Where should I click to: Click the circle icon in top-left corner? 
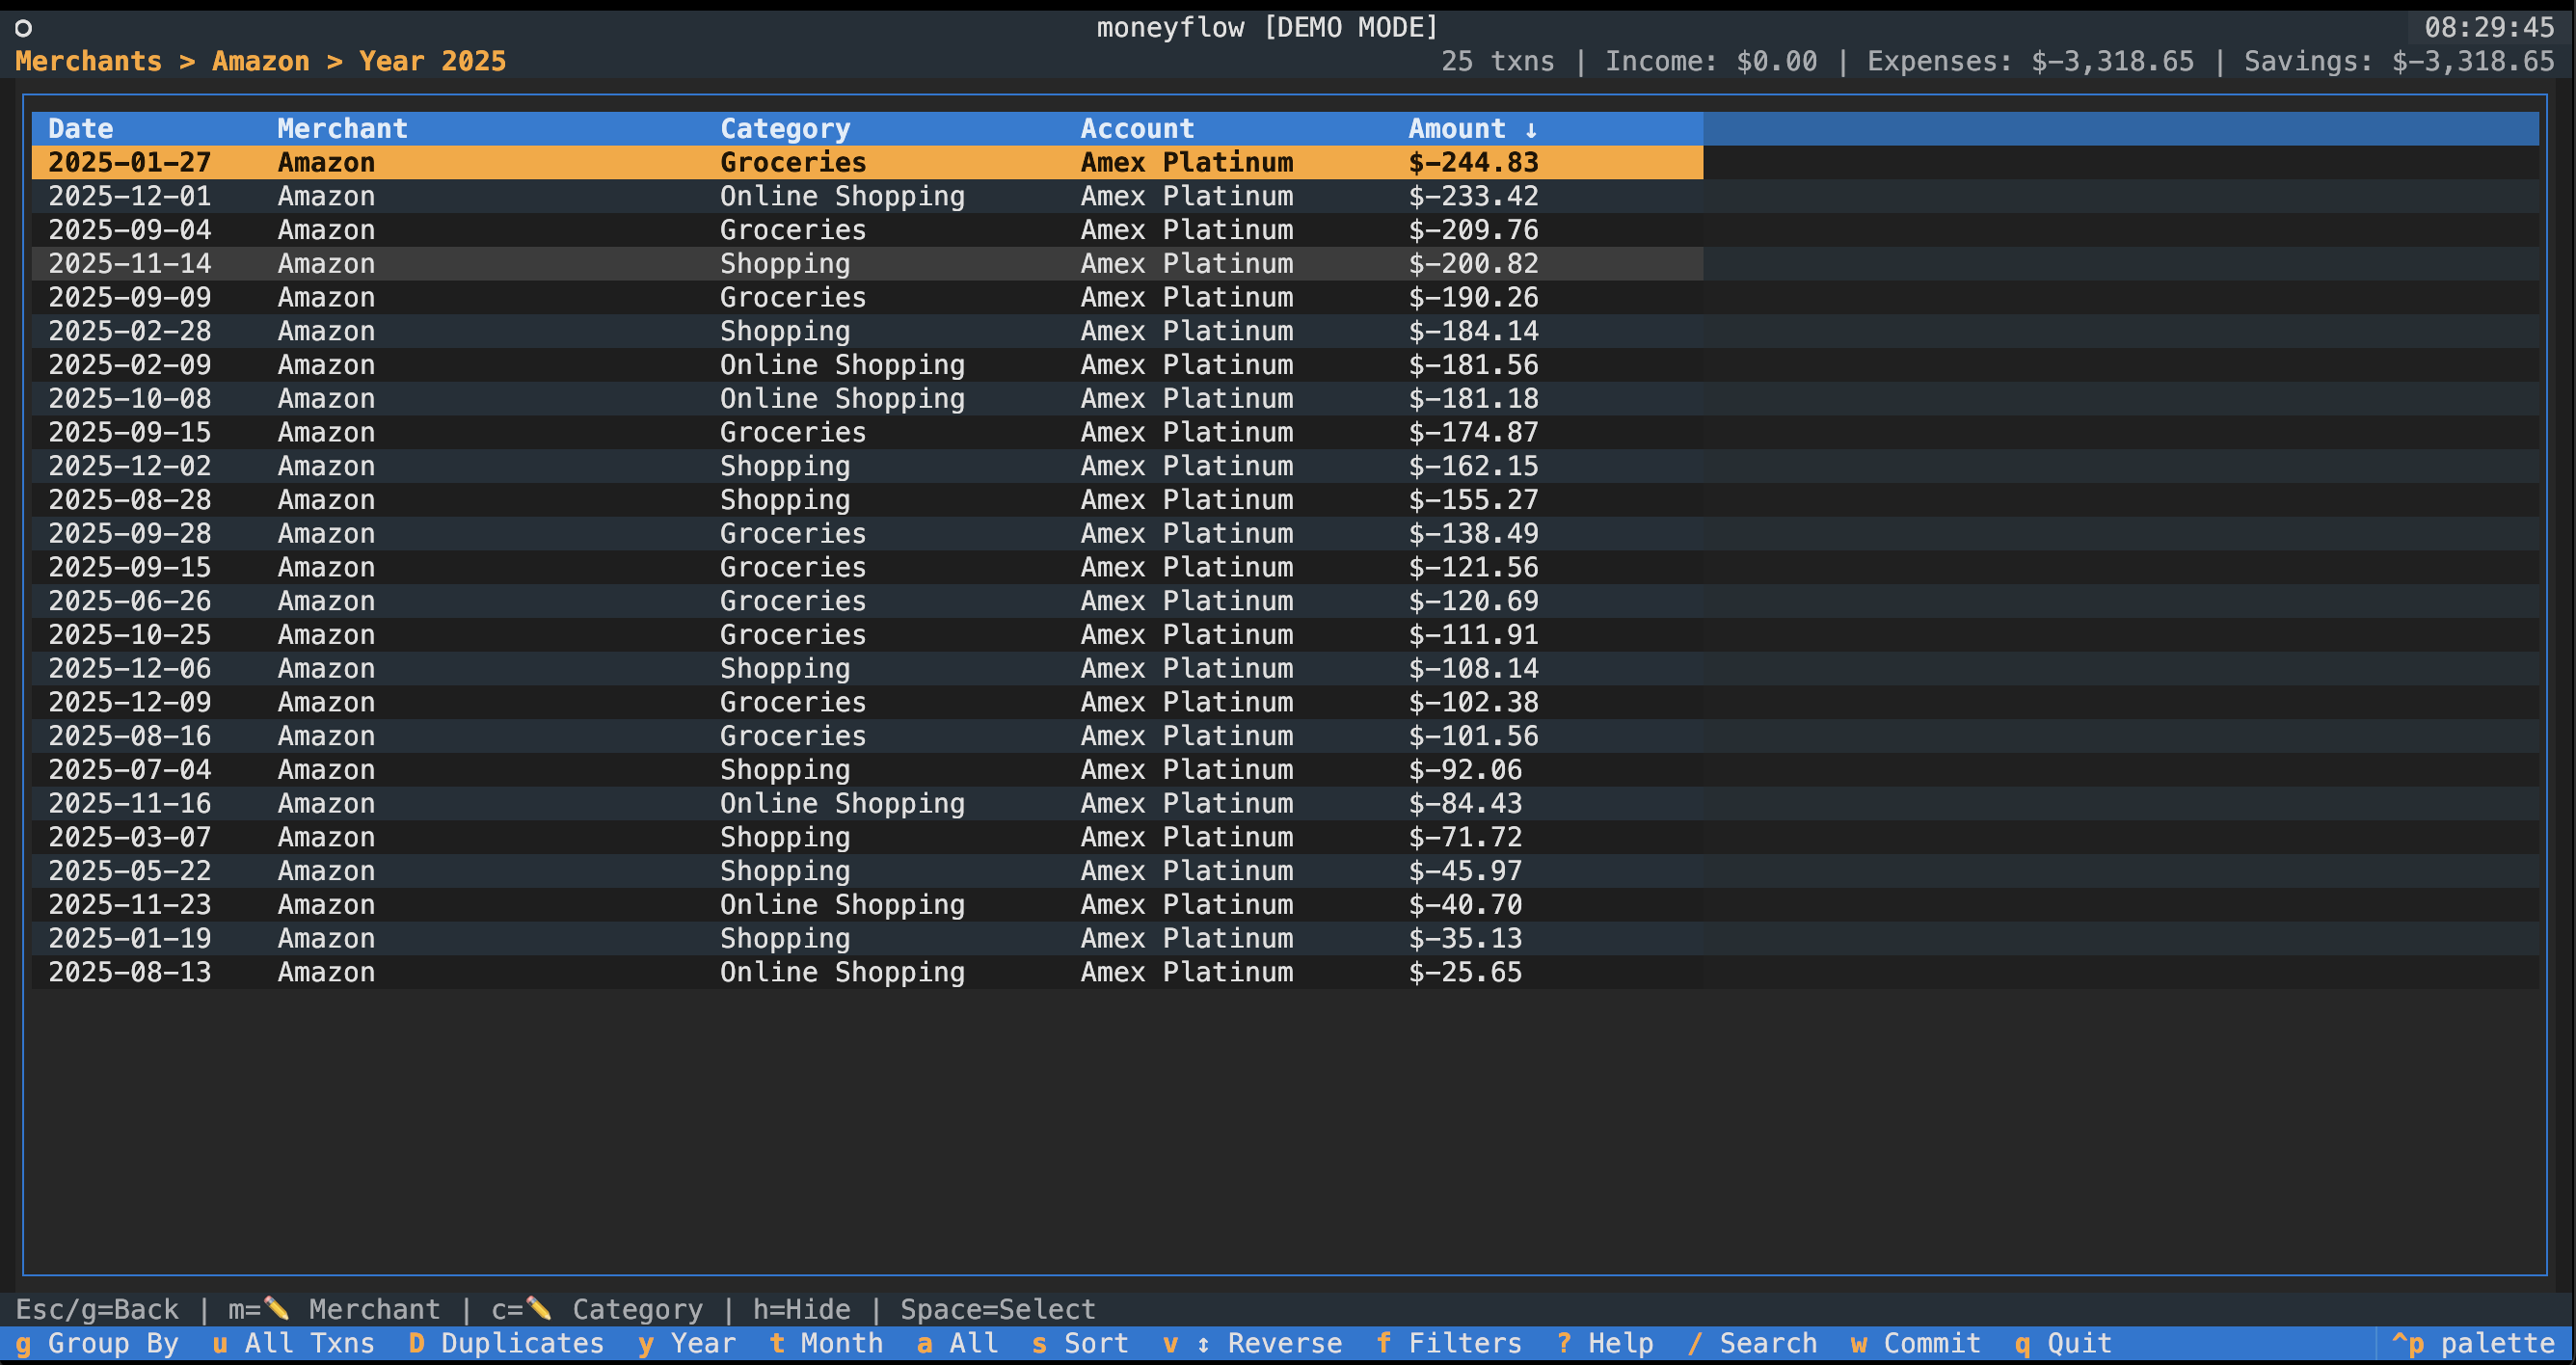click(x=23, y=28)
